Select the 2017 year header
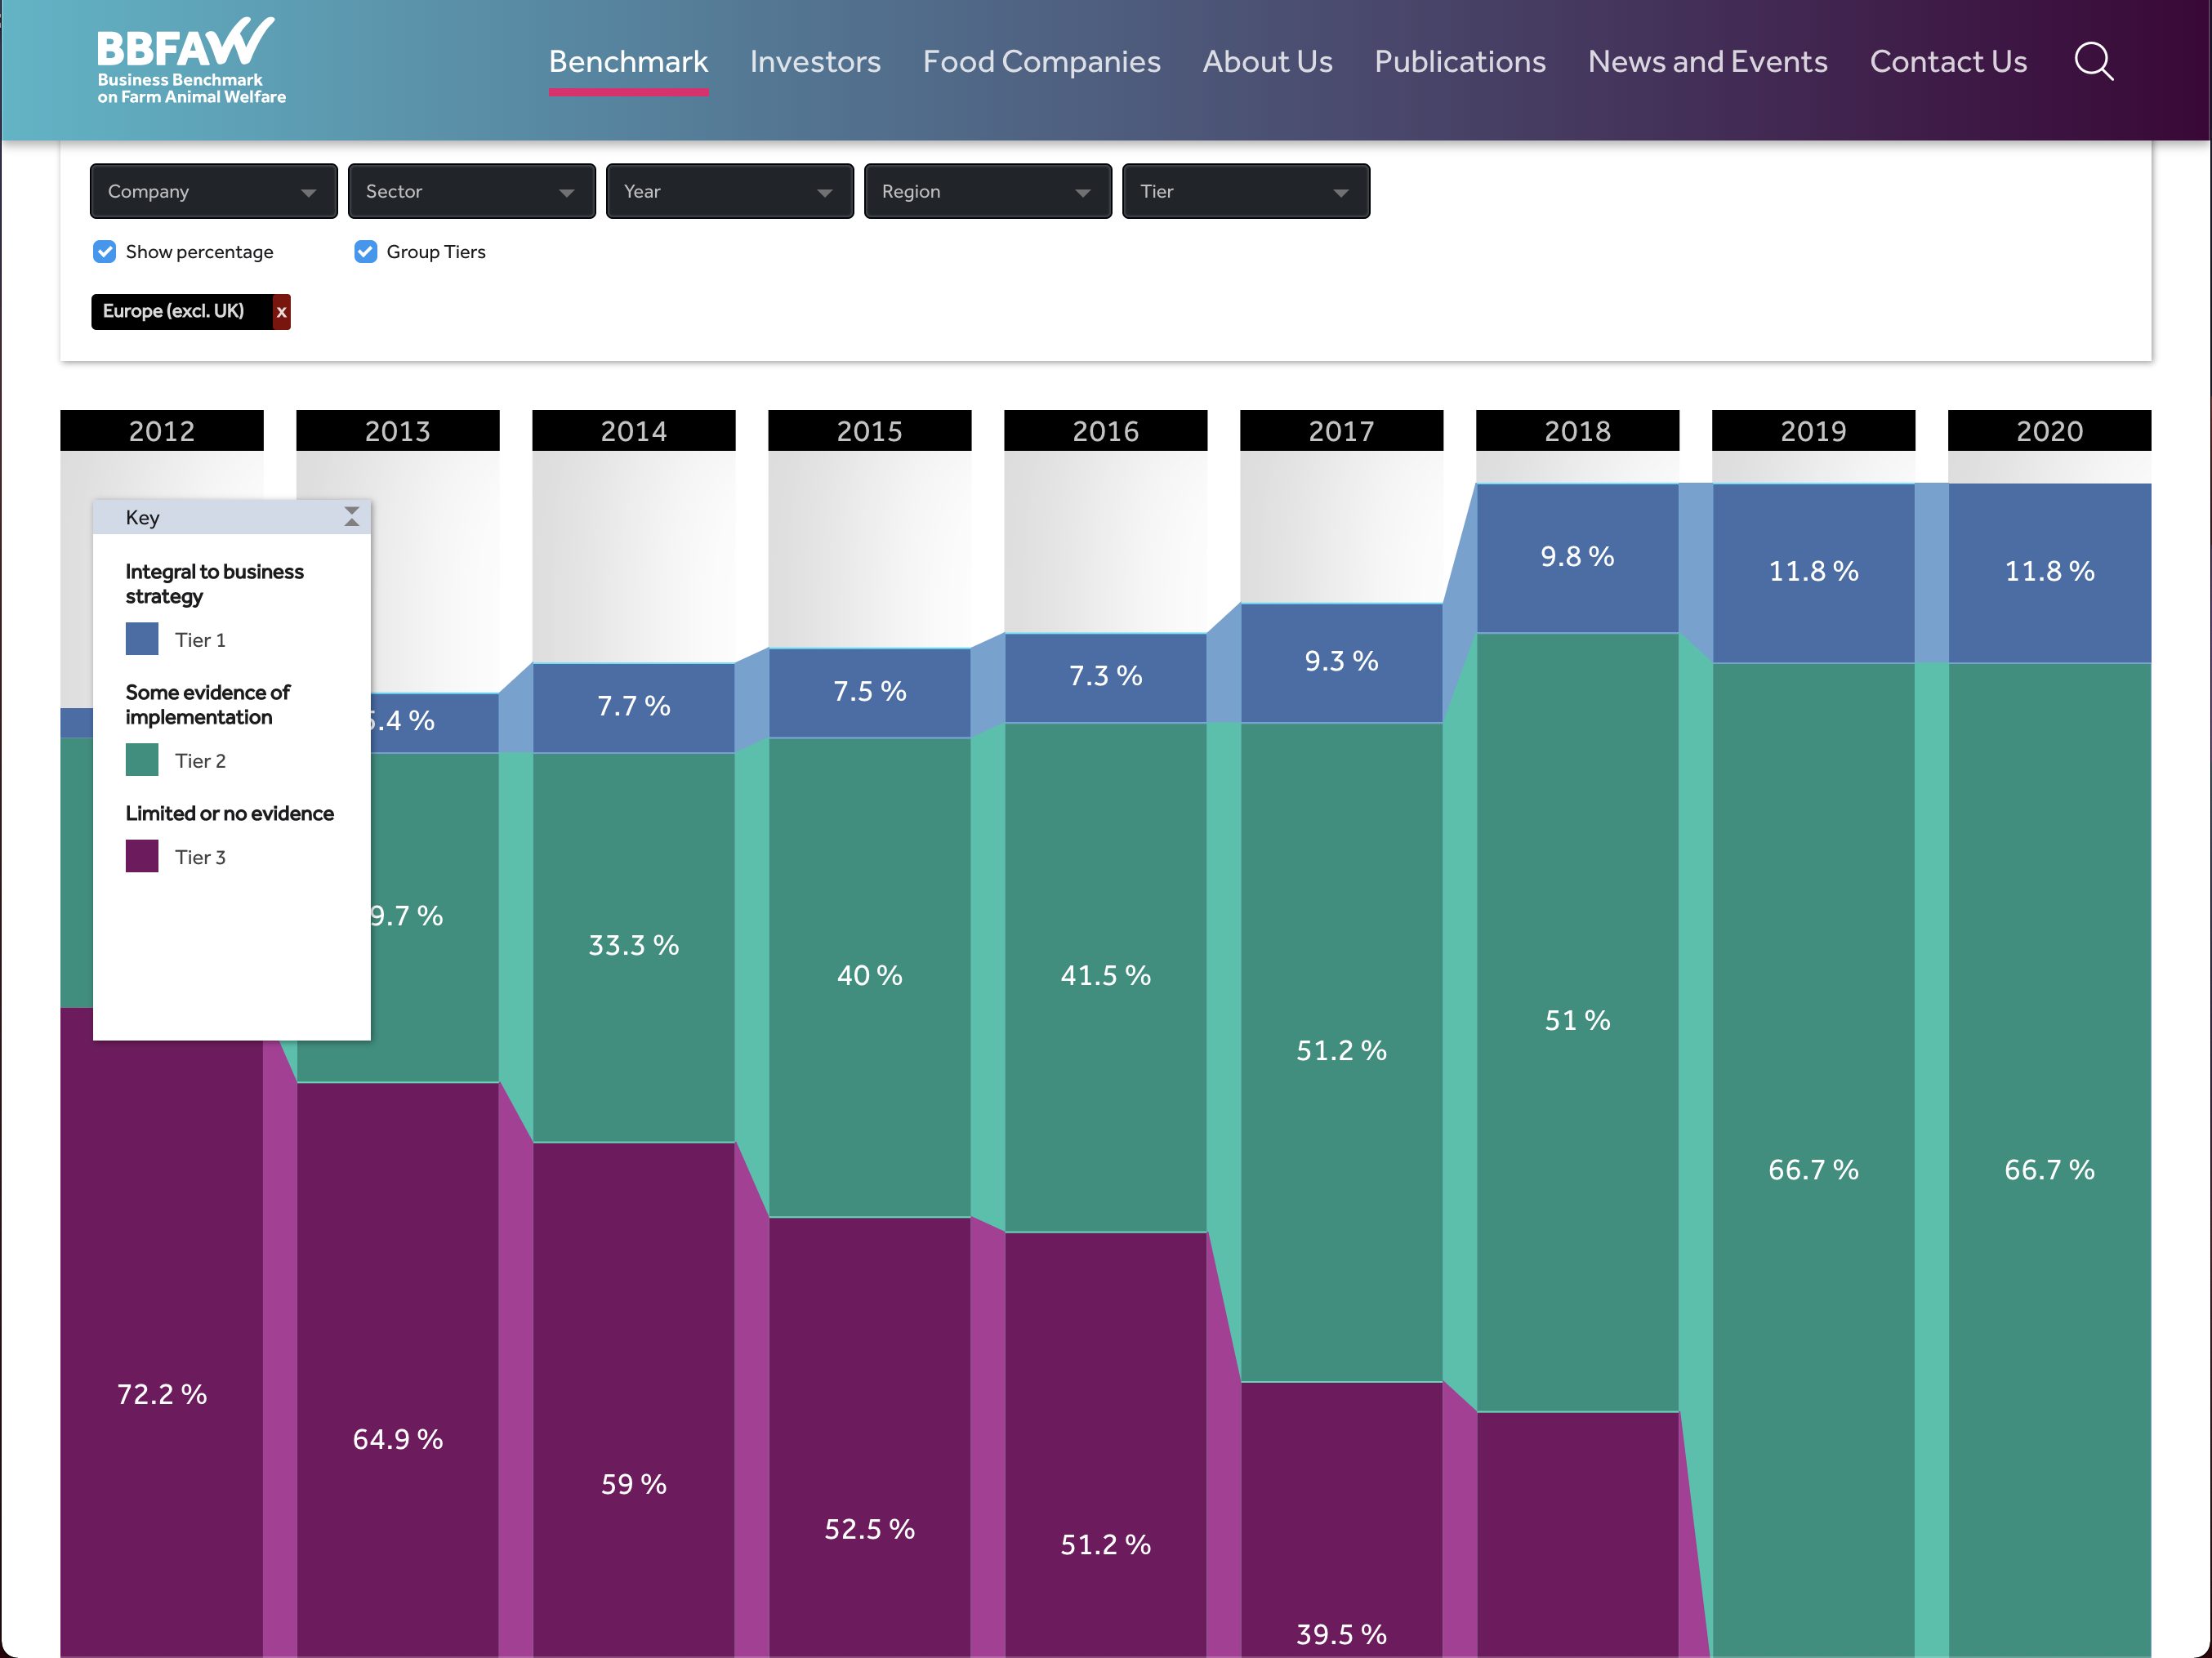The height and width of the screenshot is (1658, 2212). pyautogui.click(x=1342, y=431)
